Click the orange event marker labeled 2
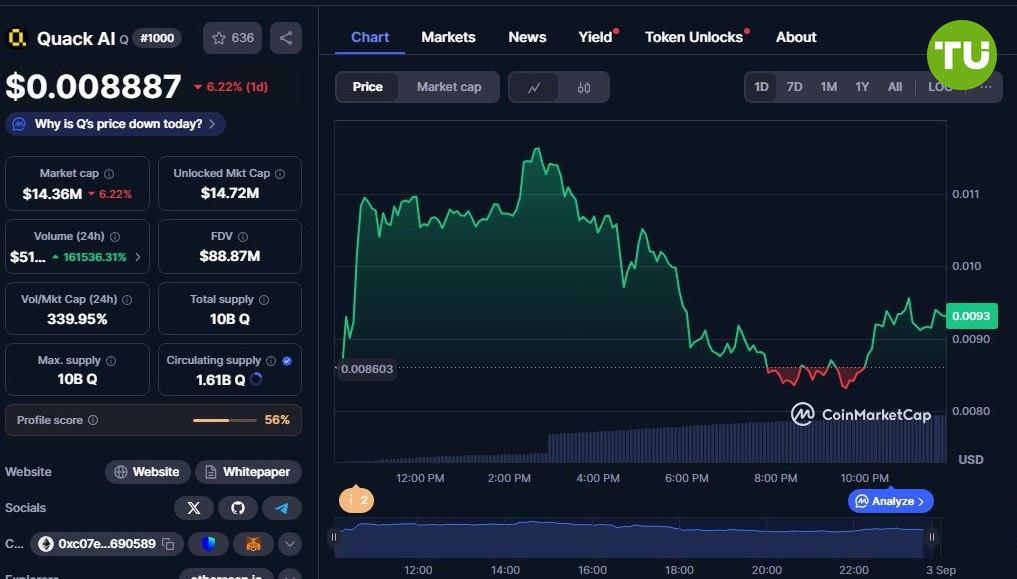This screenshot has width=1017, height=579. (356, 499)
